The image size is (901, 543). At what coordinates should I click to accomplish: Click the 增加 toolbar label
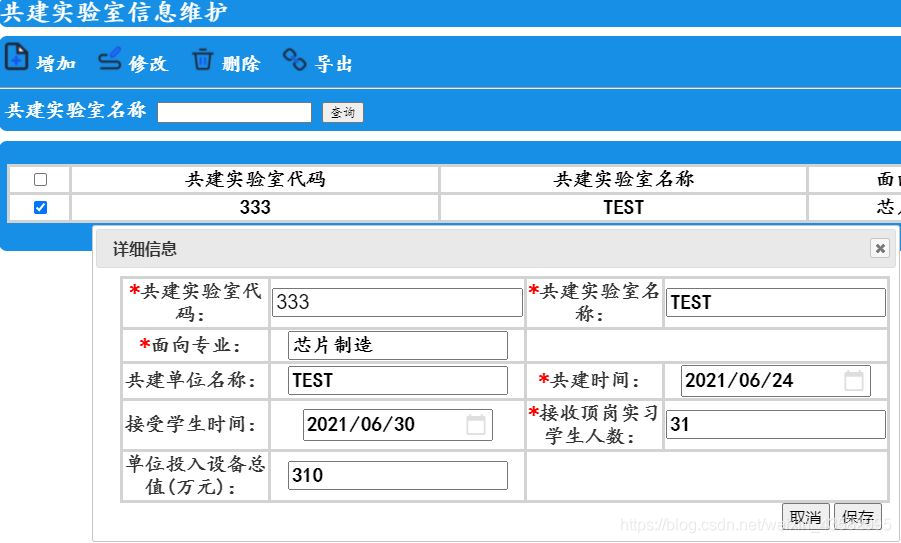tap(56, 63)
